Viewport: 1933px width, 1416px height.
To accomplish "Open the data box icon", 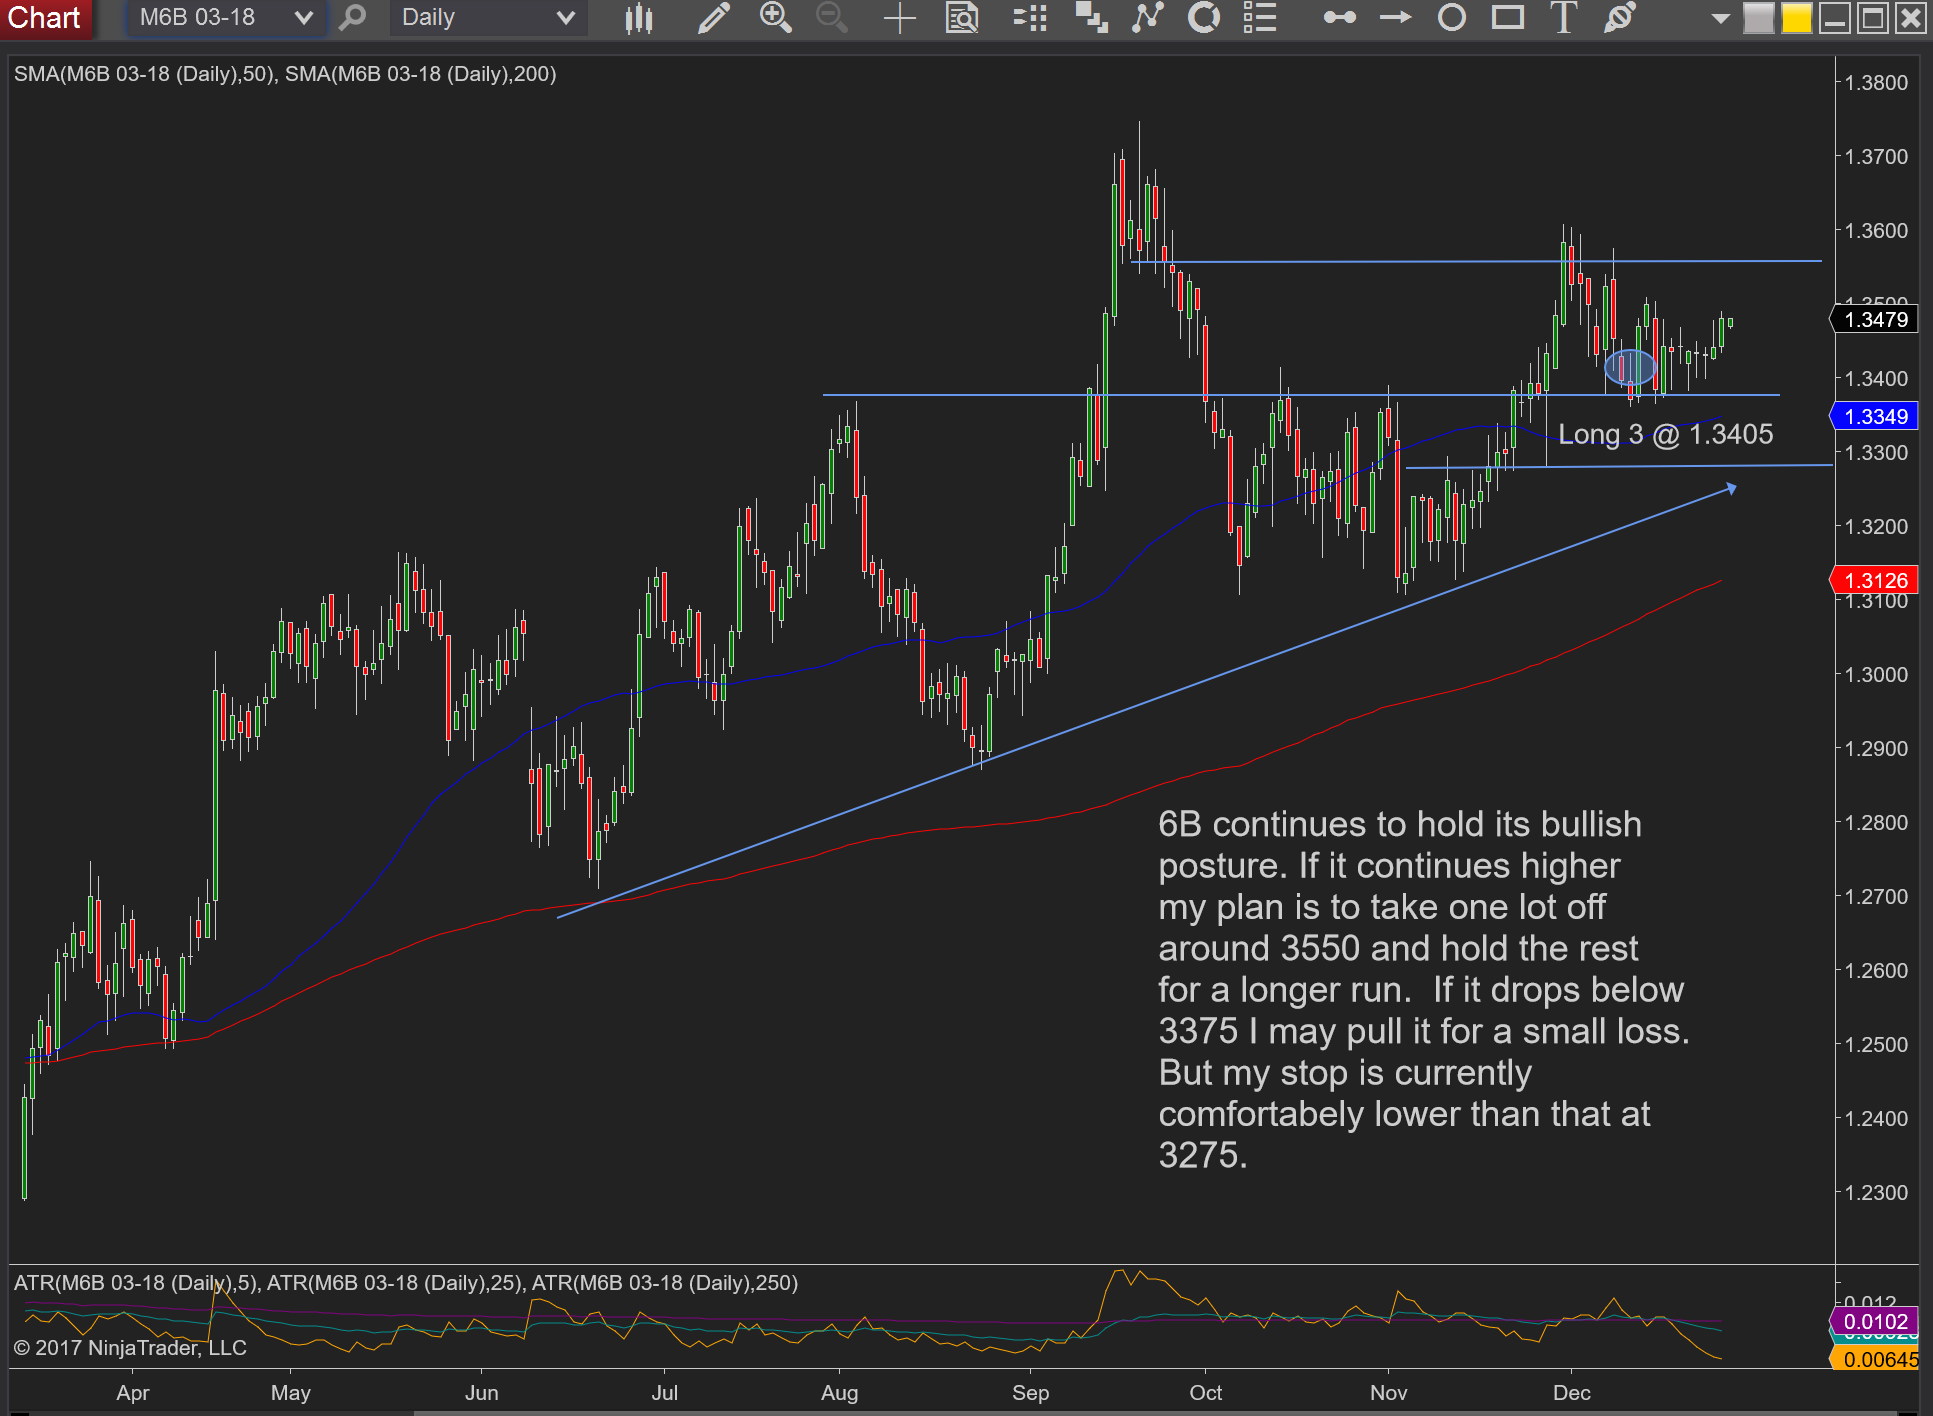I will [x=961, y=18].
